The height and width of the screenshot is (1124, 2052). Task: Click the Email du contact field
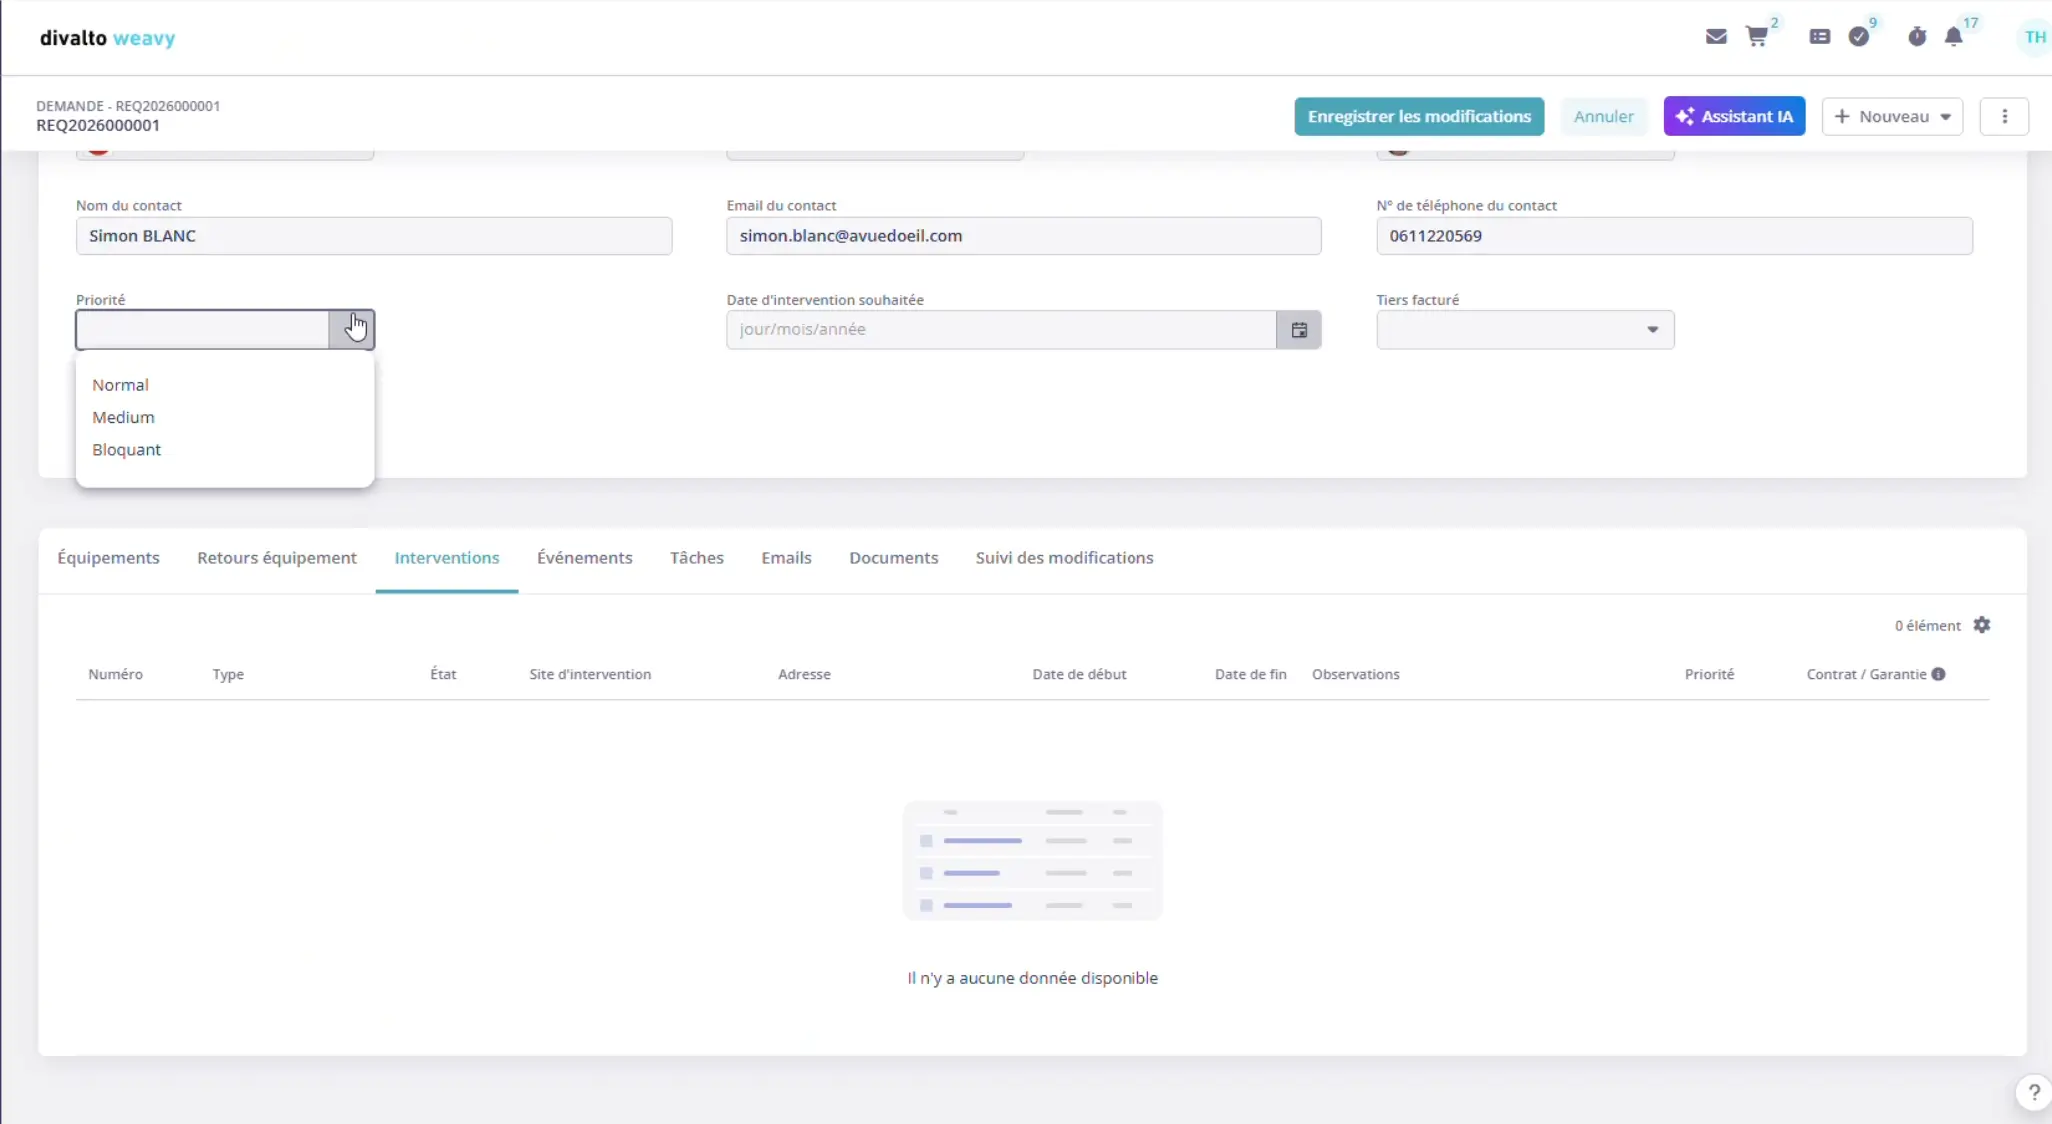1024,236
